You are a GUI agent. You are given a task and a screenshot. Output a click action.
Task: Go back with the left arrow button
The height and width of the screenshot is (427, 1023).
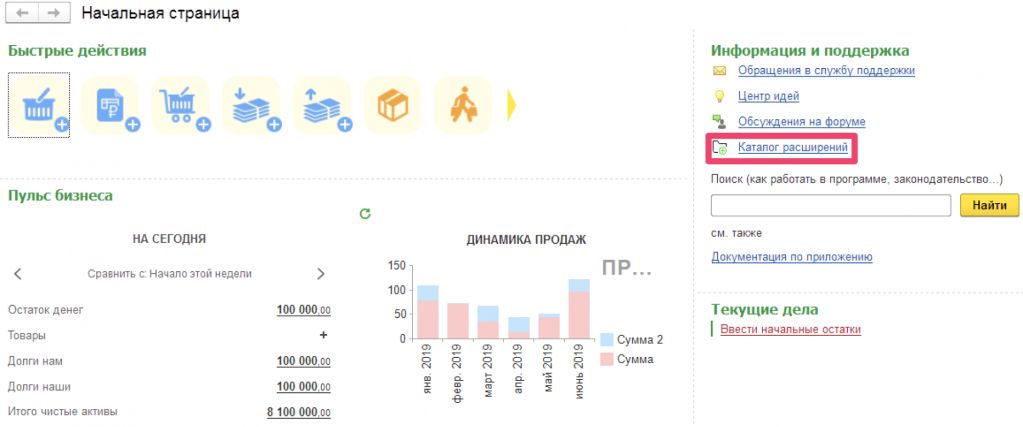(x=22, y=13)
